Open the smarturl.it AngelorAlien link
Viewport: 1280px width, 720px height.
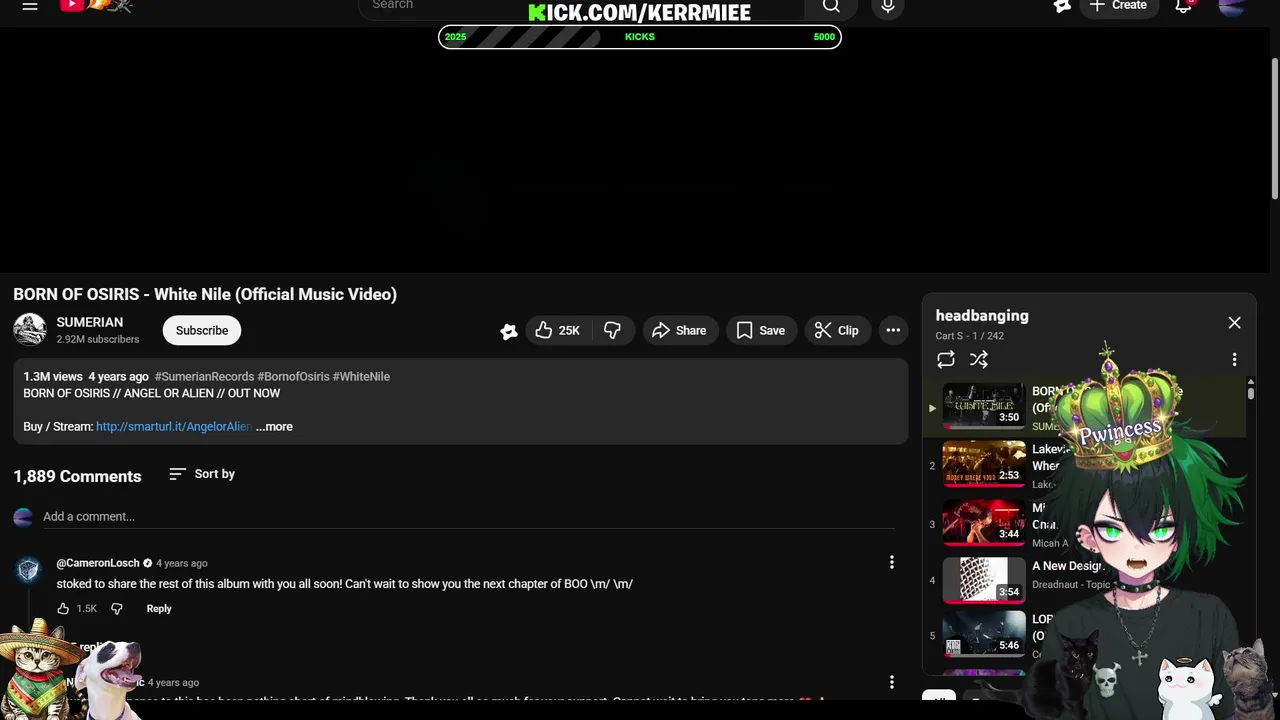coord(173,426)
